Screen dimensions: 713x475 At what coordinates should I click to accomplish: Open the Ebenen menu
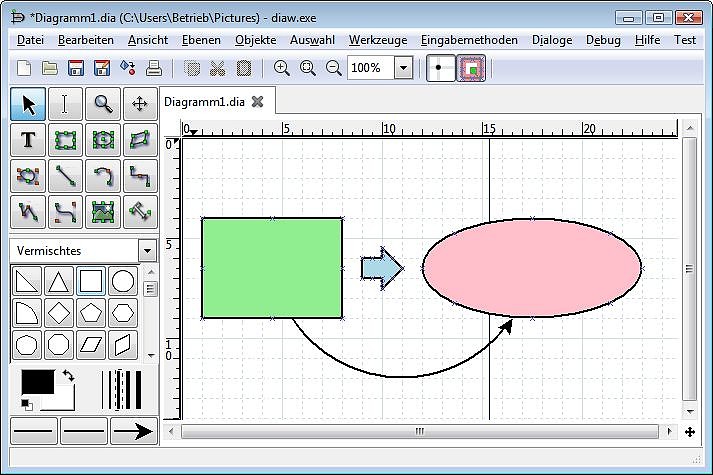click(201, 40)
